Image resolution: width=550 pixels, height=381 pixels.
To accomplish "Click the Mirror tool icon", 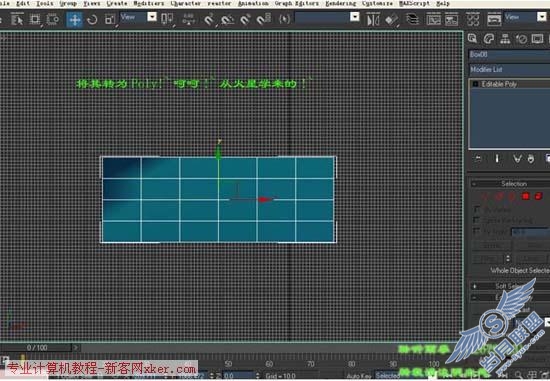I will [x=373, y=19].
